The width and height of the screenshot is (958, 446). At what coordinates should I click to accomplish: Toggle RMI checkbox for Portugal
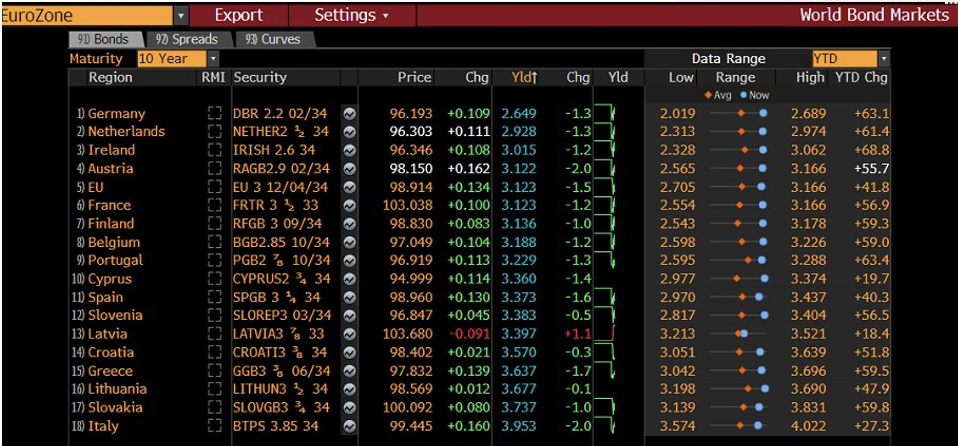214,260
